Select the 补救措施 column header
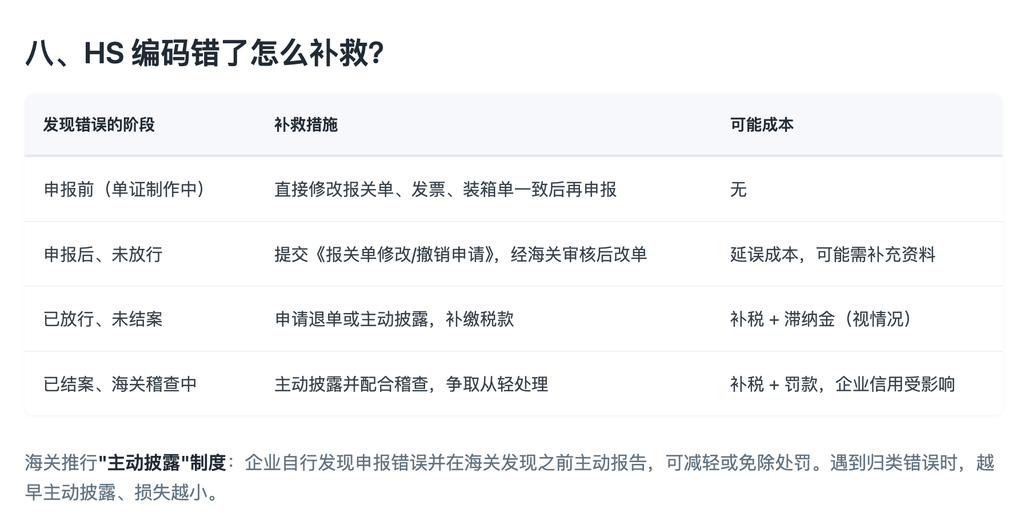Viewport: 1024px width, 522px height. (x=306, y=125)
